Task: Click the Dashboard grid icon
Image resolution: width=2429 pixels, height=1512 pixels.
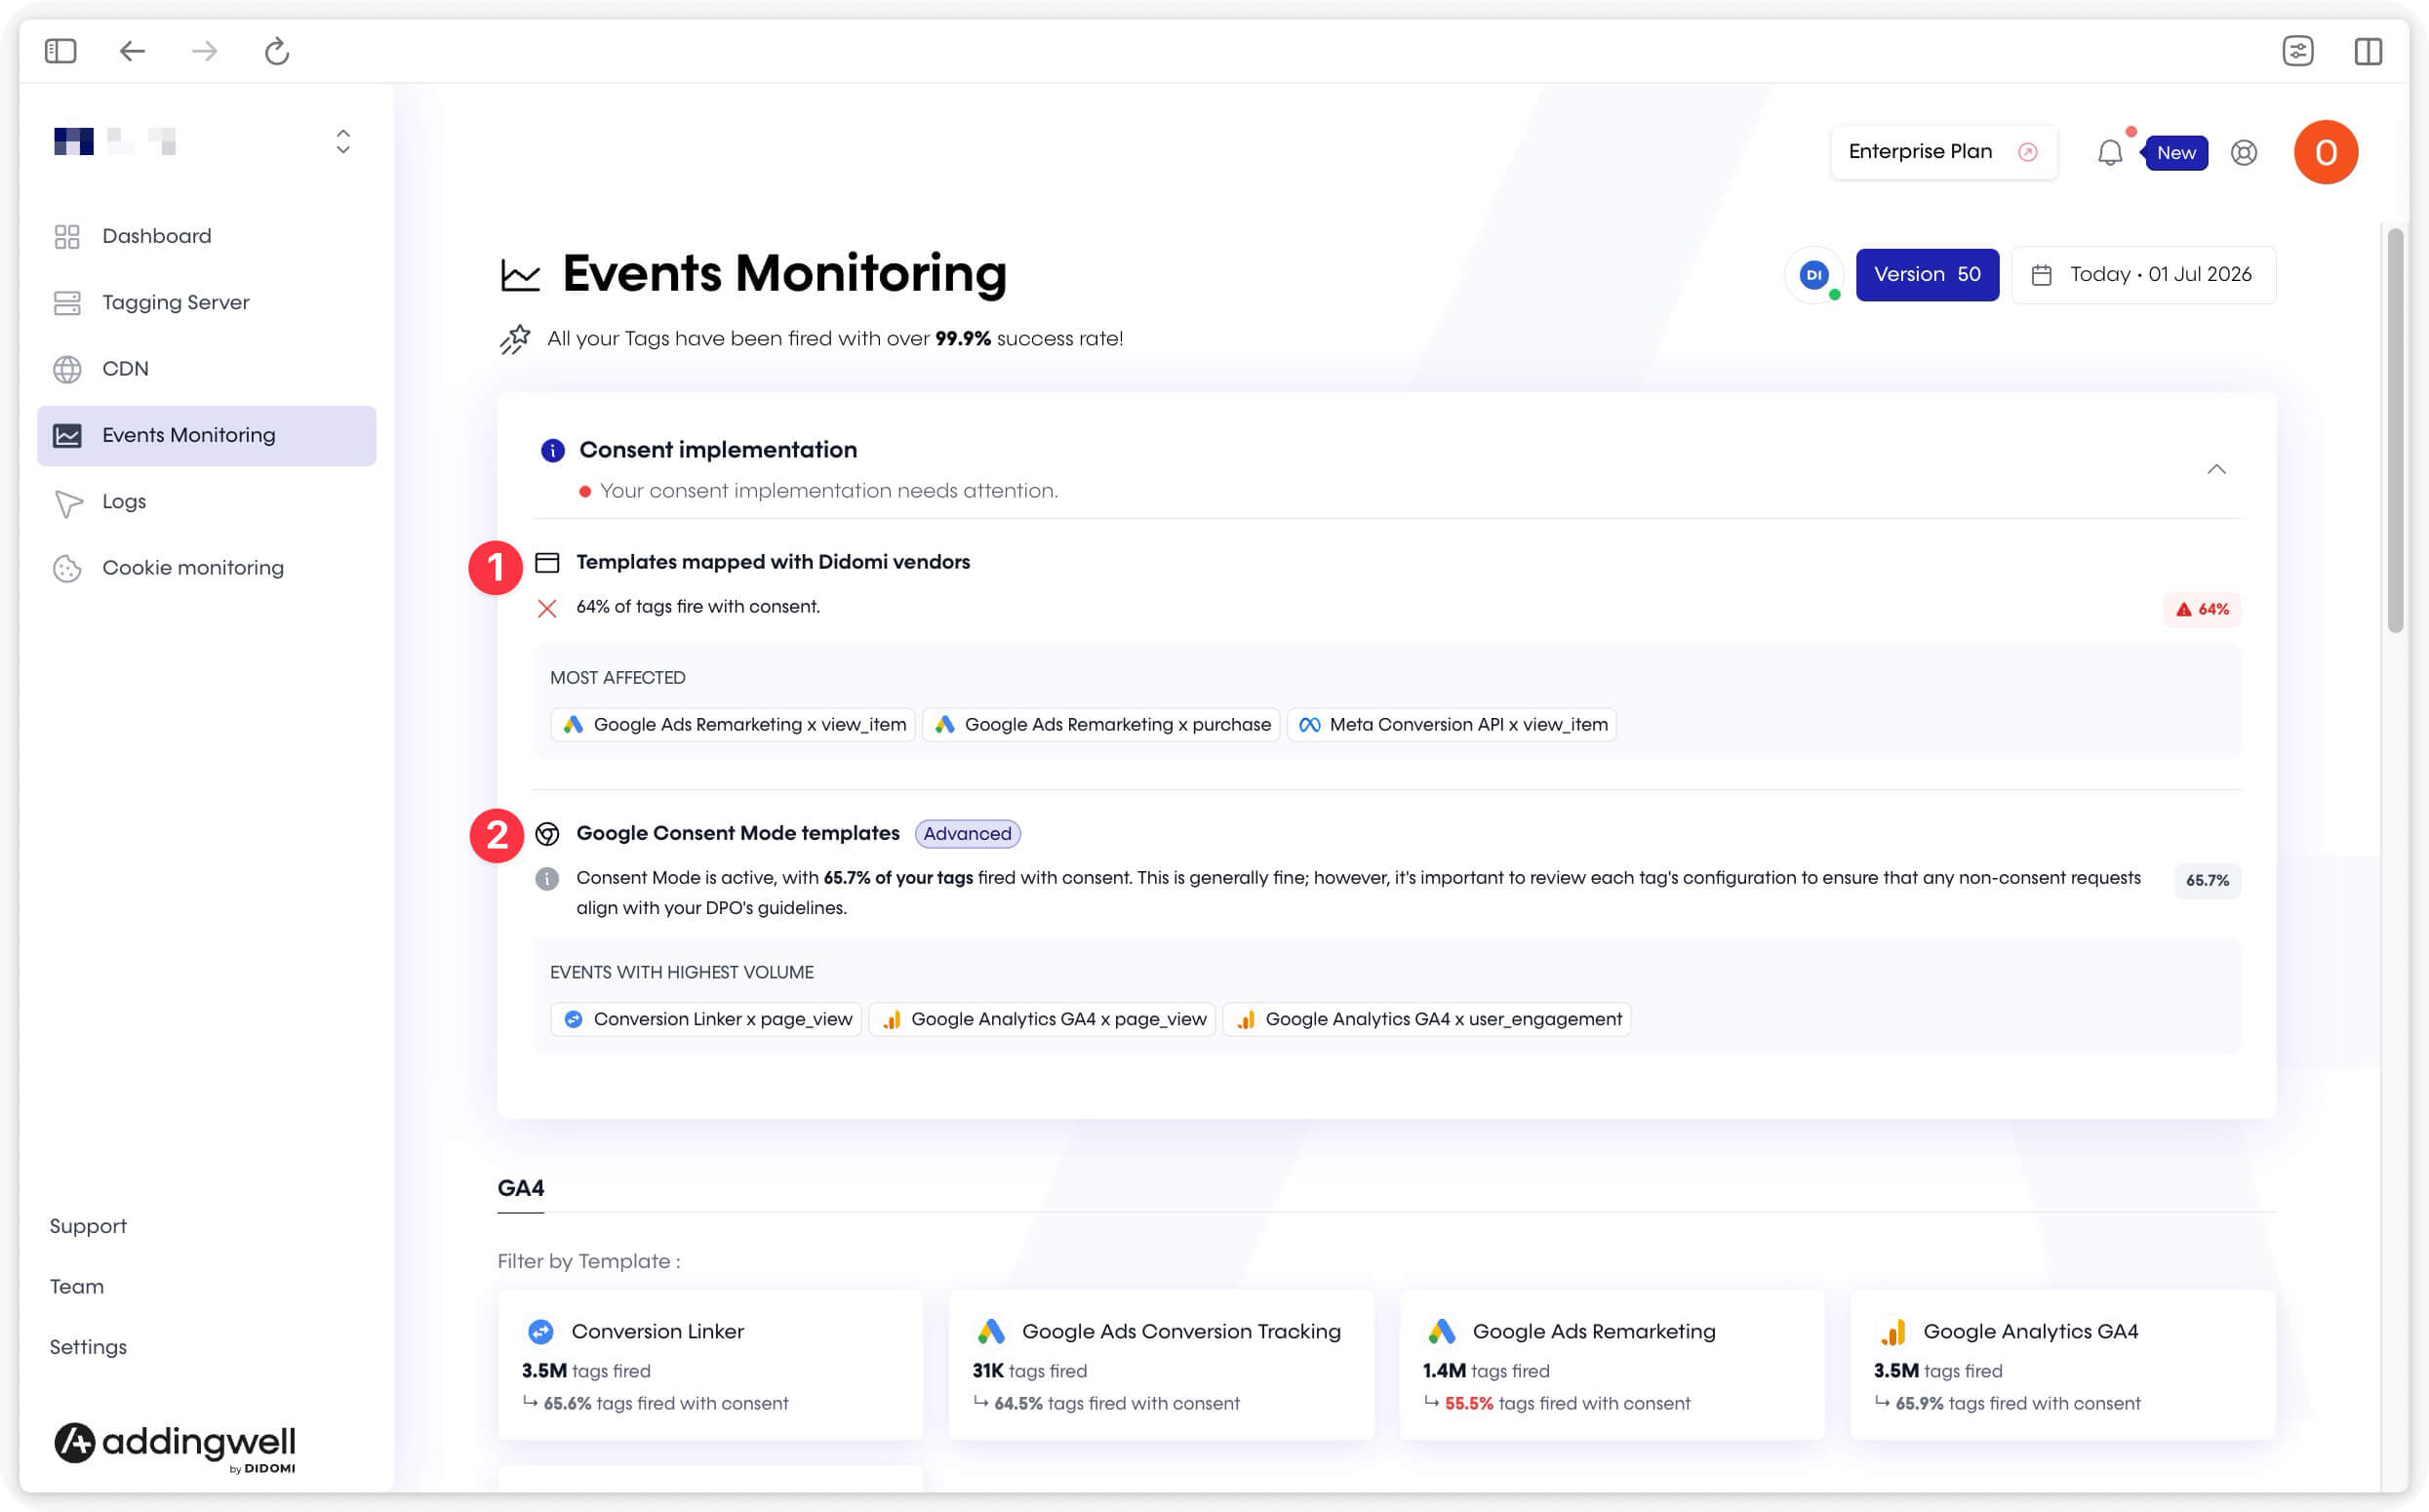Action: [x=67, y=236]
